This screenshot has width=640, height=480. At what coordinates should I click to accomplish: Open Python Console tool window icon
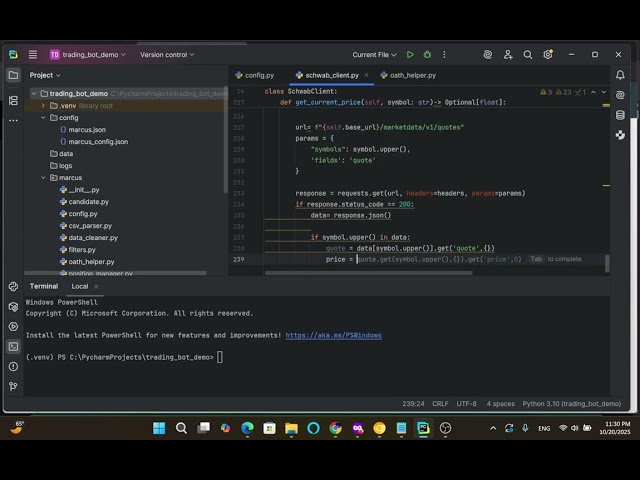13,287
